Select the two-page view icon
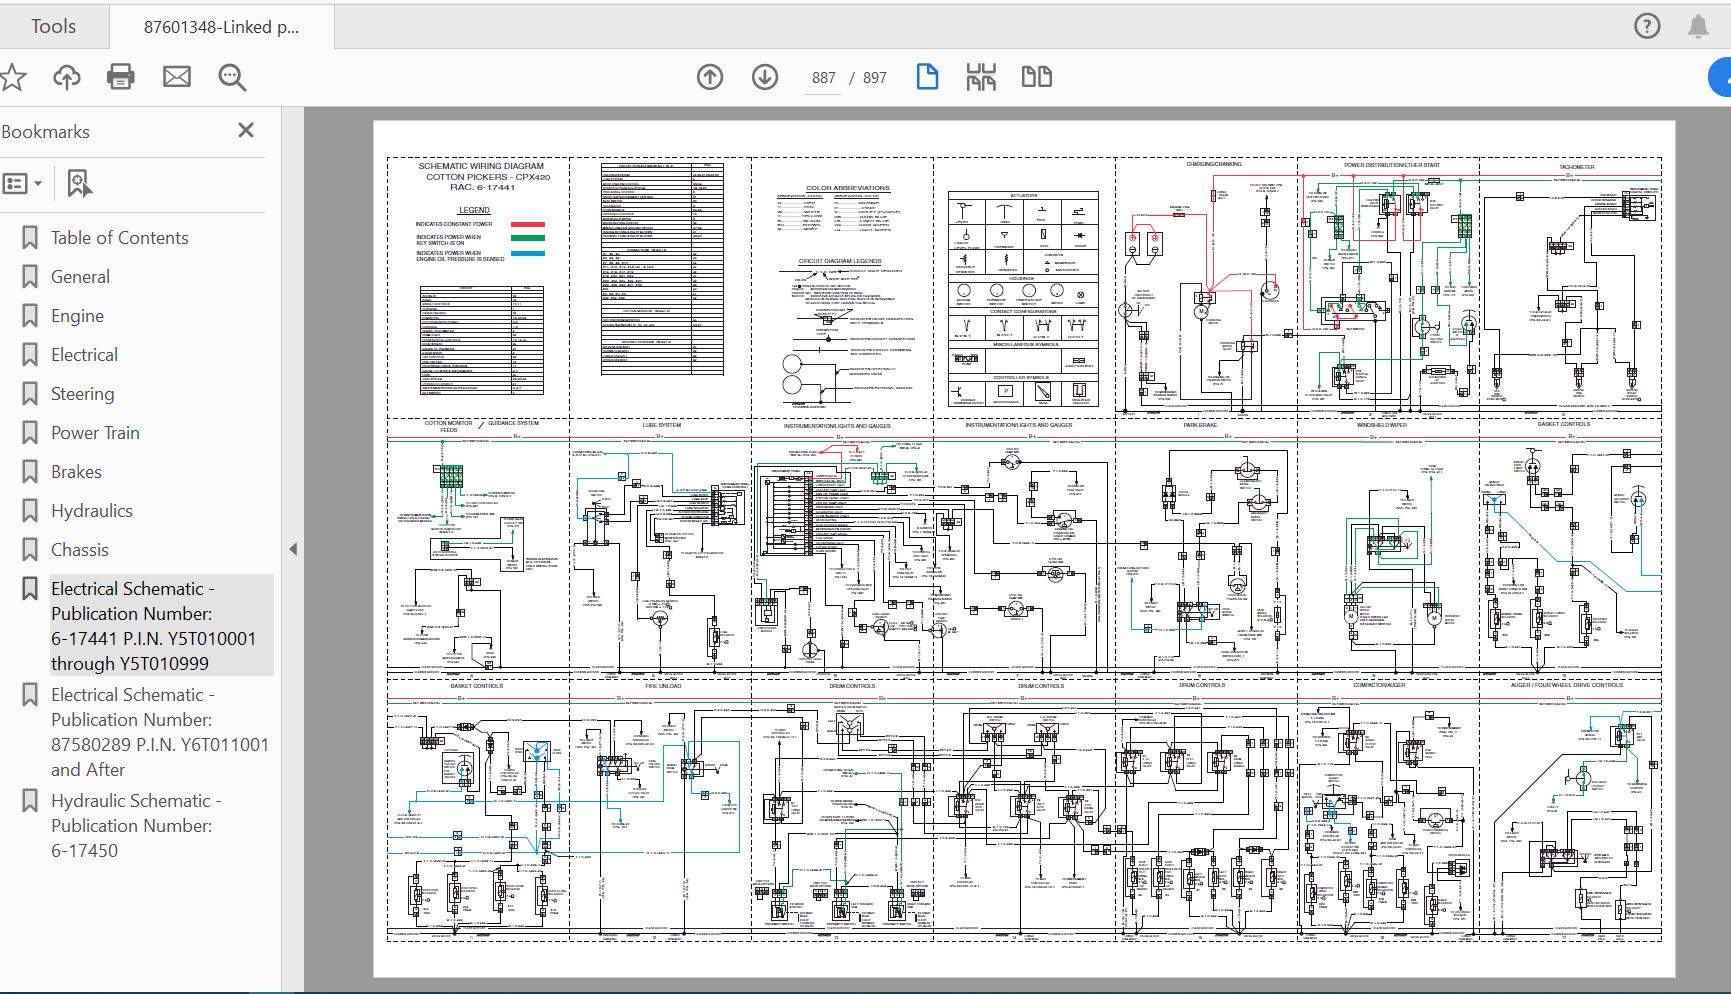The width and height of the screenshot is (1731, 994). tap(1036, 77)
